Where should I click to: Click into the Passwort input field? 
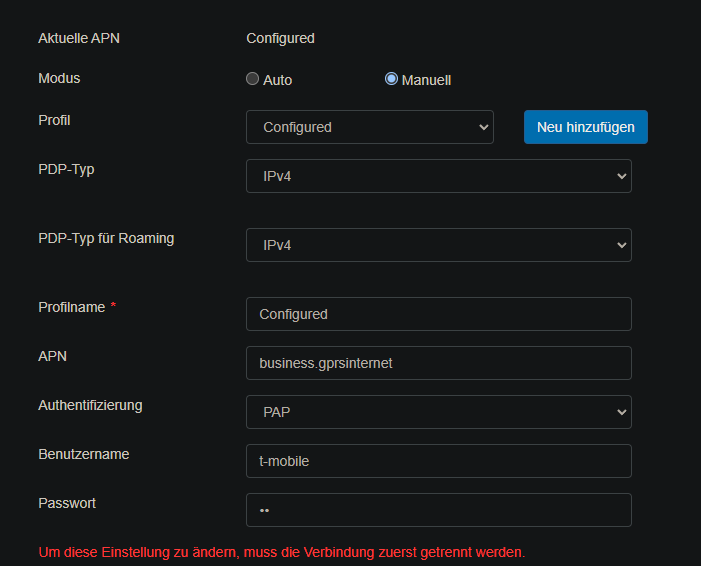(439, 510)
